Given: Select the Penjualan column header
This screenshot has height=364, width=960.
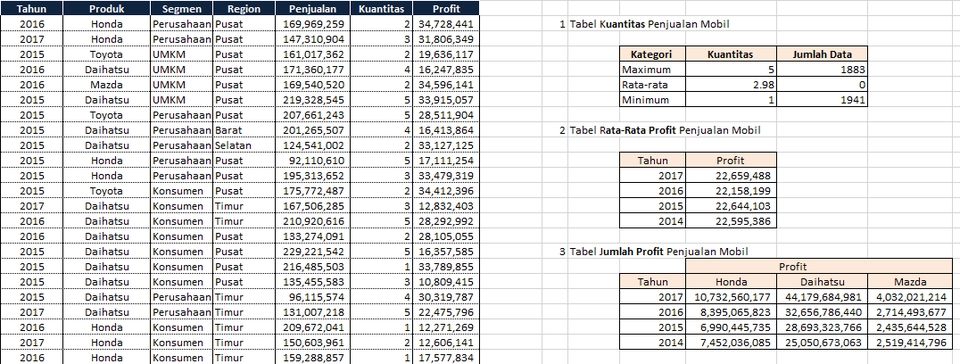Looking at the screenshot, I should (x=313, y=9).
